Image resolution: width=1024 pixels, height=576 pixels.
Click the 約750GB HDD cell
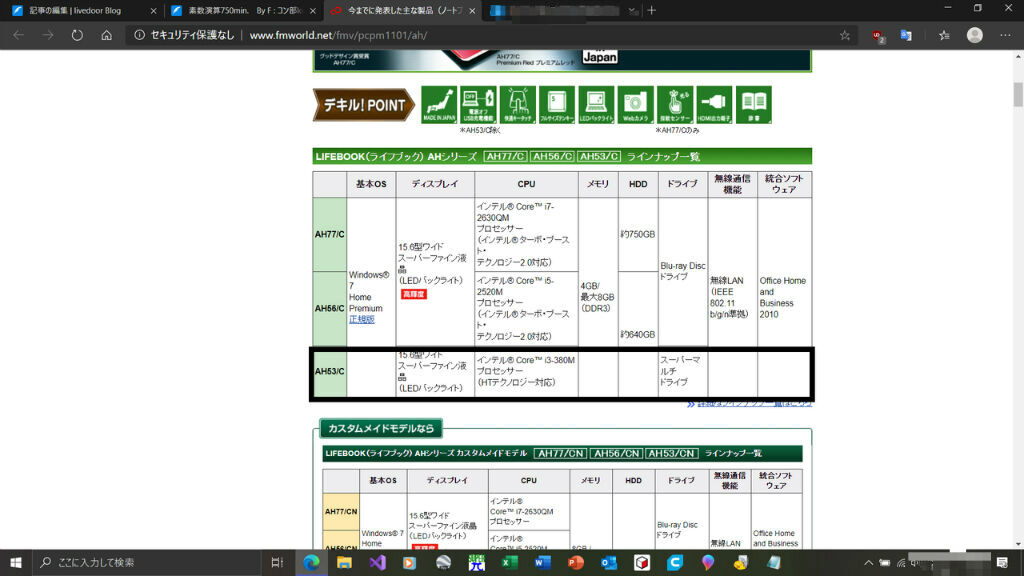point(637,234)
